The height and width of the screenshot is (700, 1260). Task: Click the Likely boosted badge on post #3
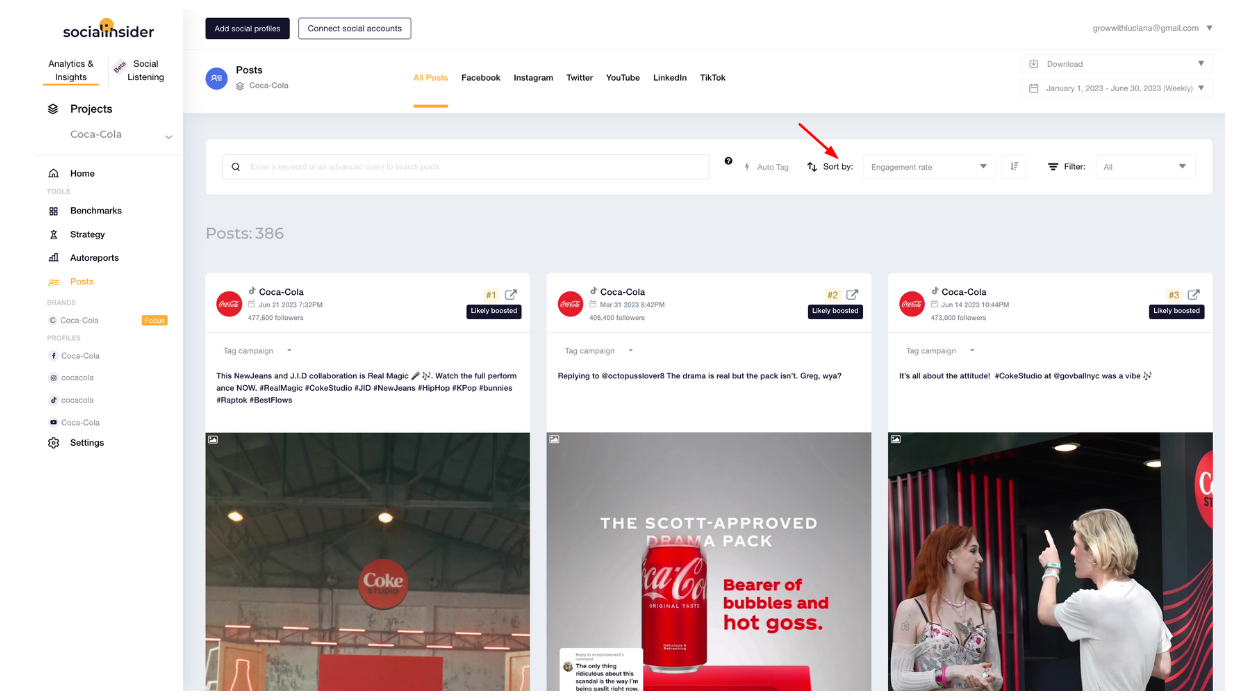(x=1176, y=311)
